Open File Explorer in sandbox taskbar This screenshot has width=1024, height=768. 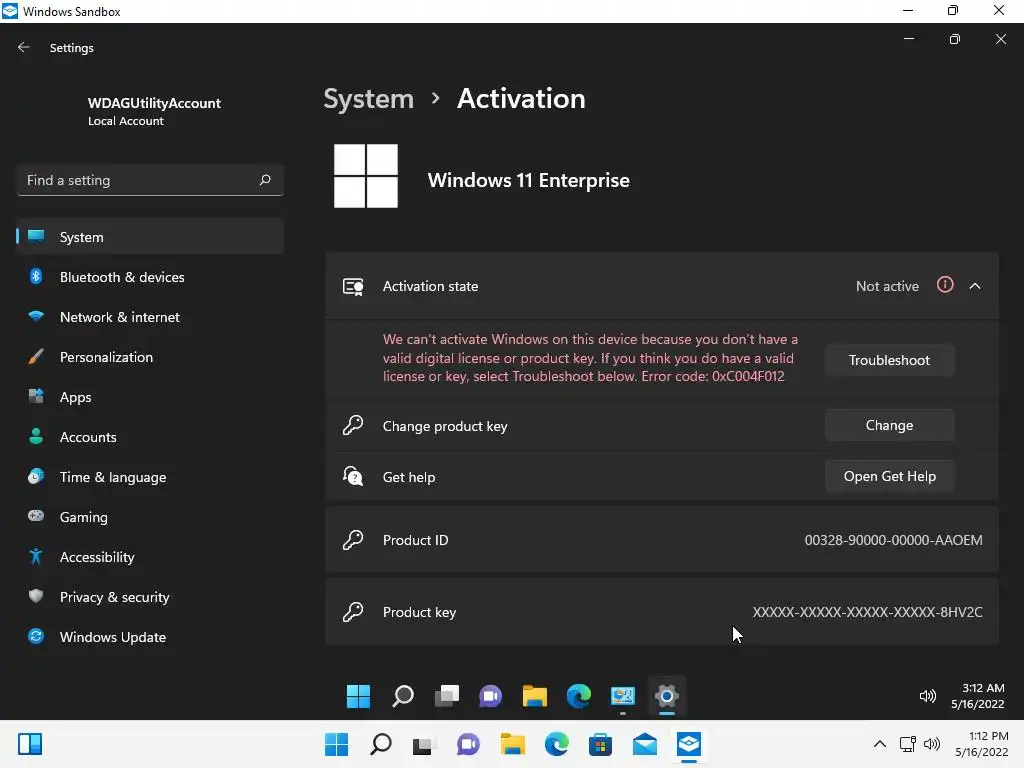tap(535, 696)
